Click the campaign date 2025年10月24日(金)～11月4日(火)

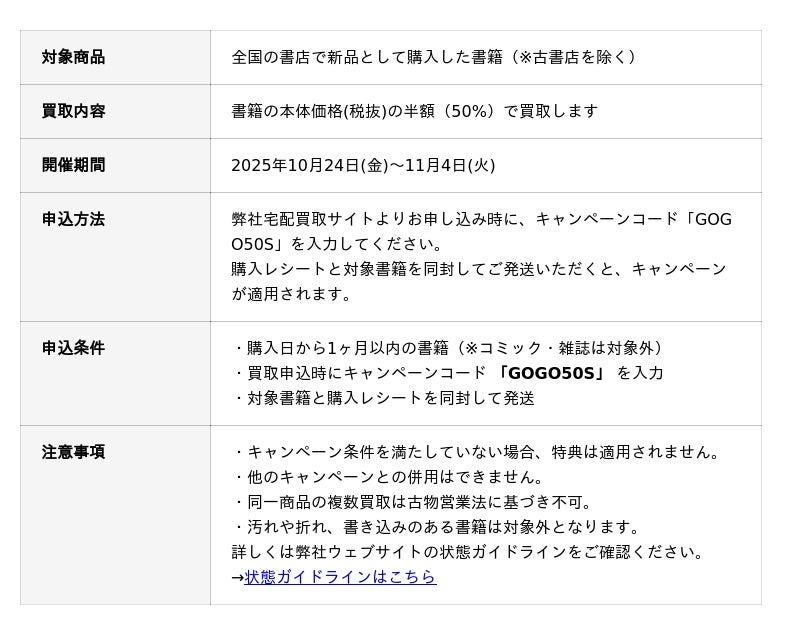[363, 165]
